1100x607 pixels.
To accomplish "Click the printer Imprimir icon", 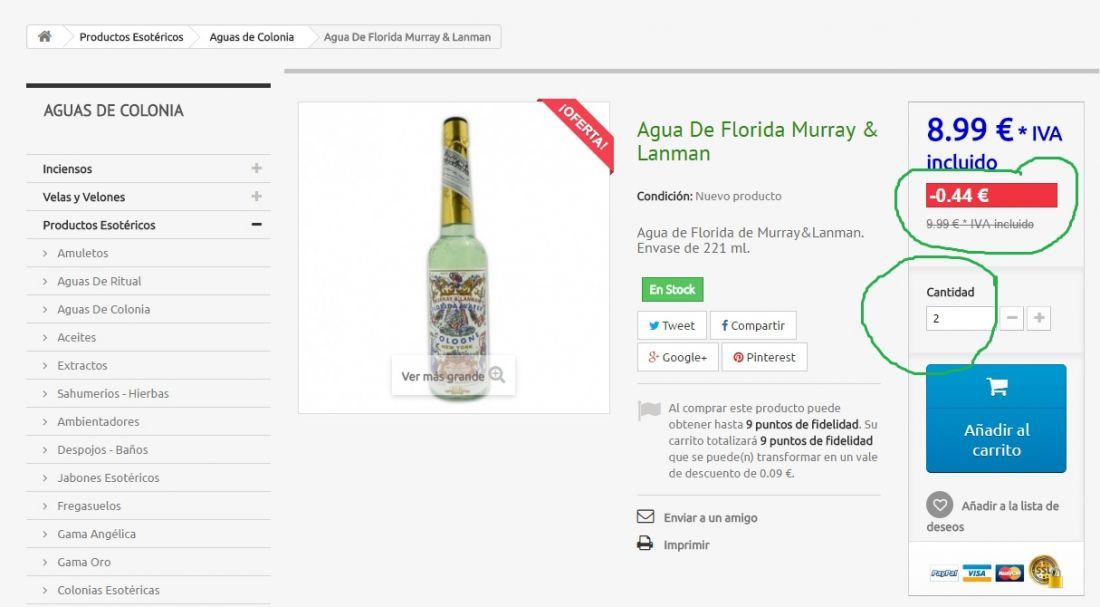I will 645,544.
